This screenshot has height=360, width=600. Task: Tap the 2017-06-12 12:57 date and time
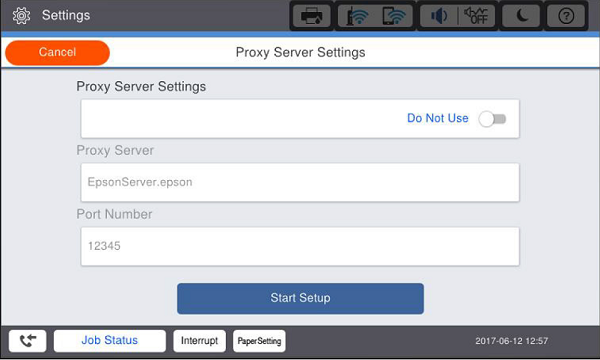click(512, 341)
